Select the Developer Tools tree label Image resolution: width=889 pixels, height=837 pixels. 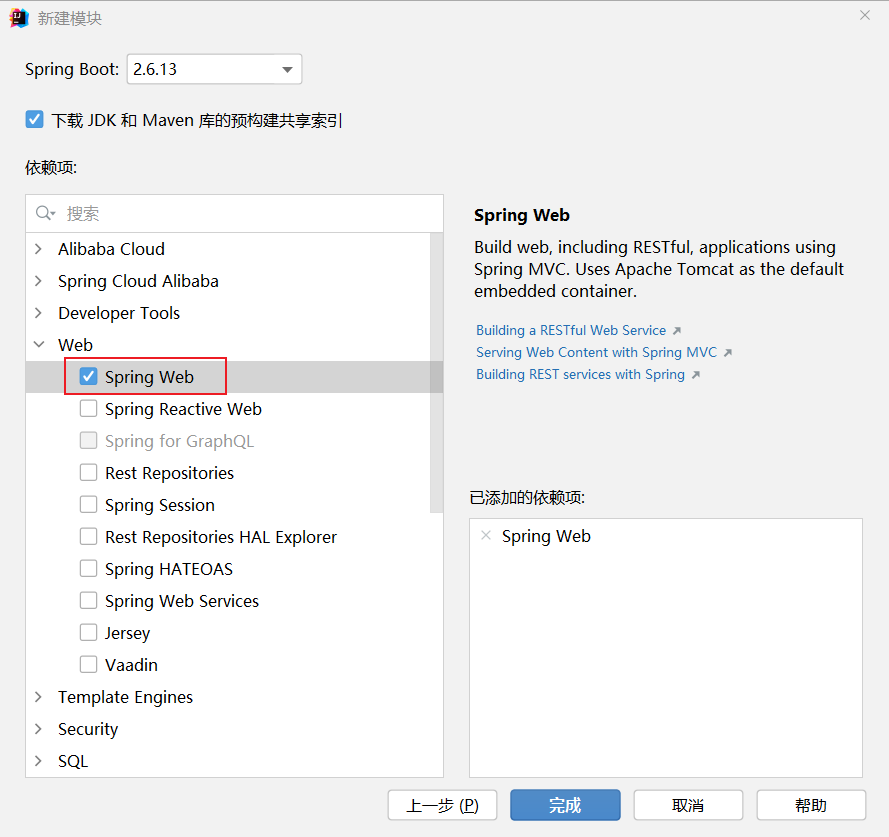[119, 313]
